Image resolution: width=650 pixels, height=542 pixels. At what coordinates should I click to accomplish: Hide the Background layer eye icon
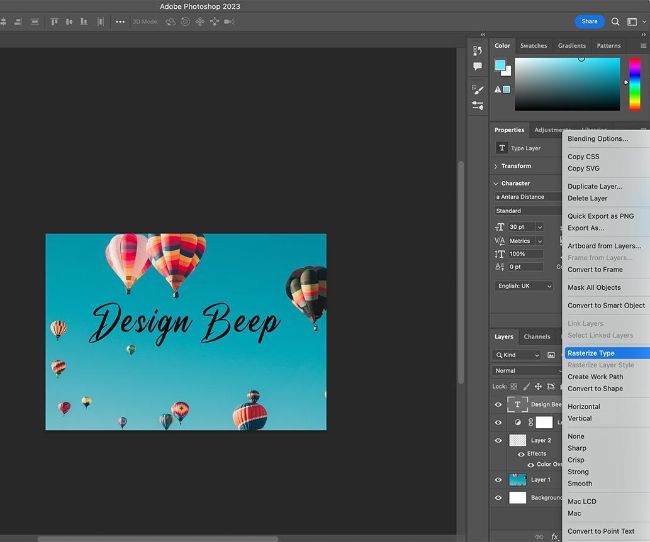498,497
